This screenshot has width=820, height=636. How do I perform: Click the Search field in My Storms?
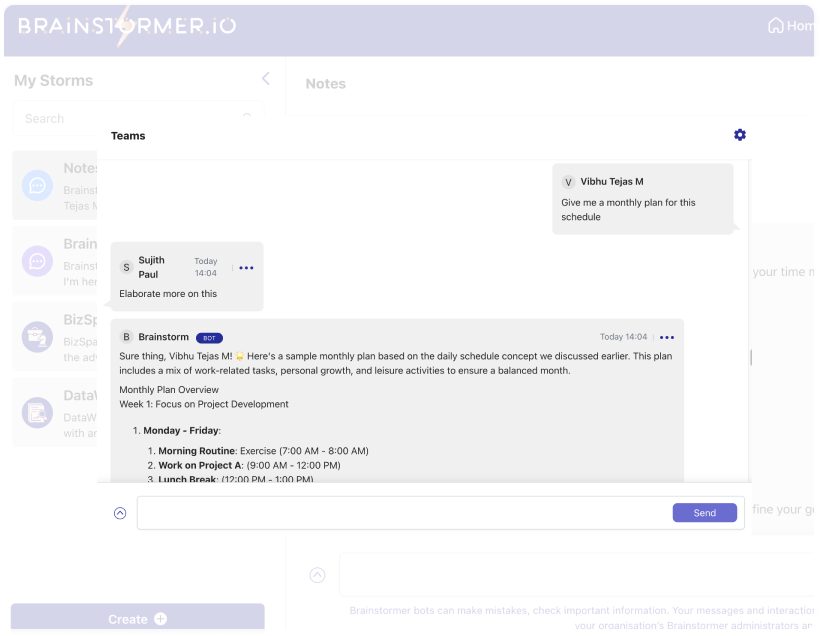click(138, 118)
